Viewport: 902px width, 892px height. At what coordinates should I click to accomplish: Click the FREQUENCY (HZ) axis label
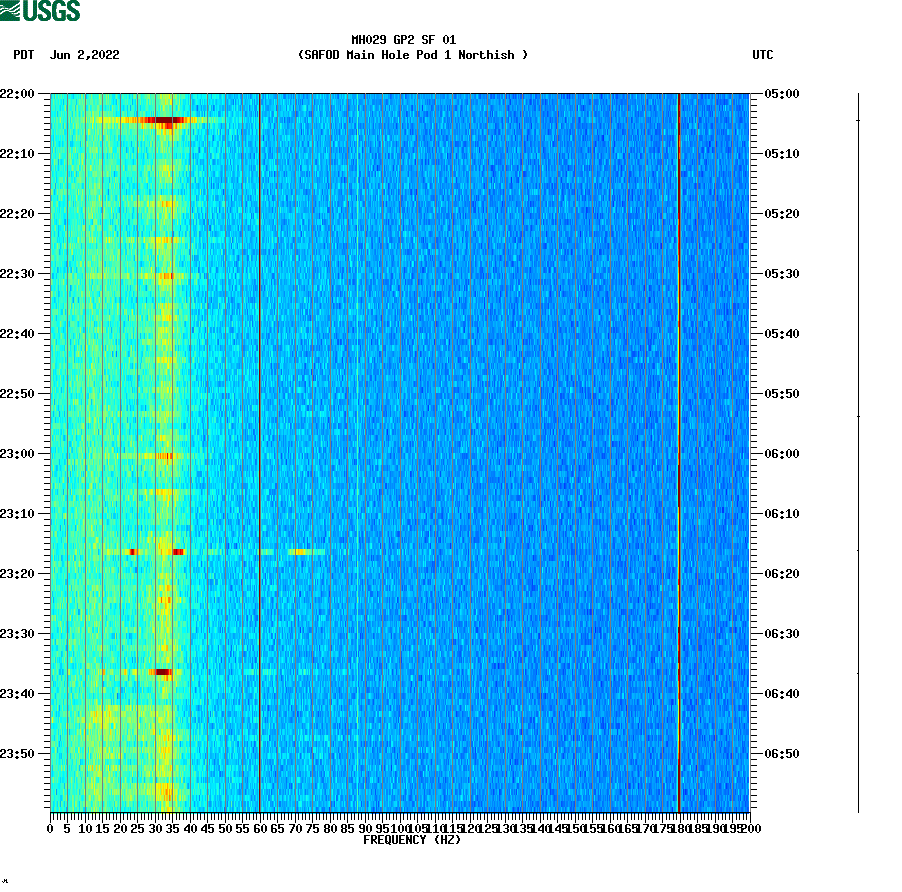pyautogui.click(x=413, y=840)
